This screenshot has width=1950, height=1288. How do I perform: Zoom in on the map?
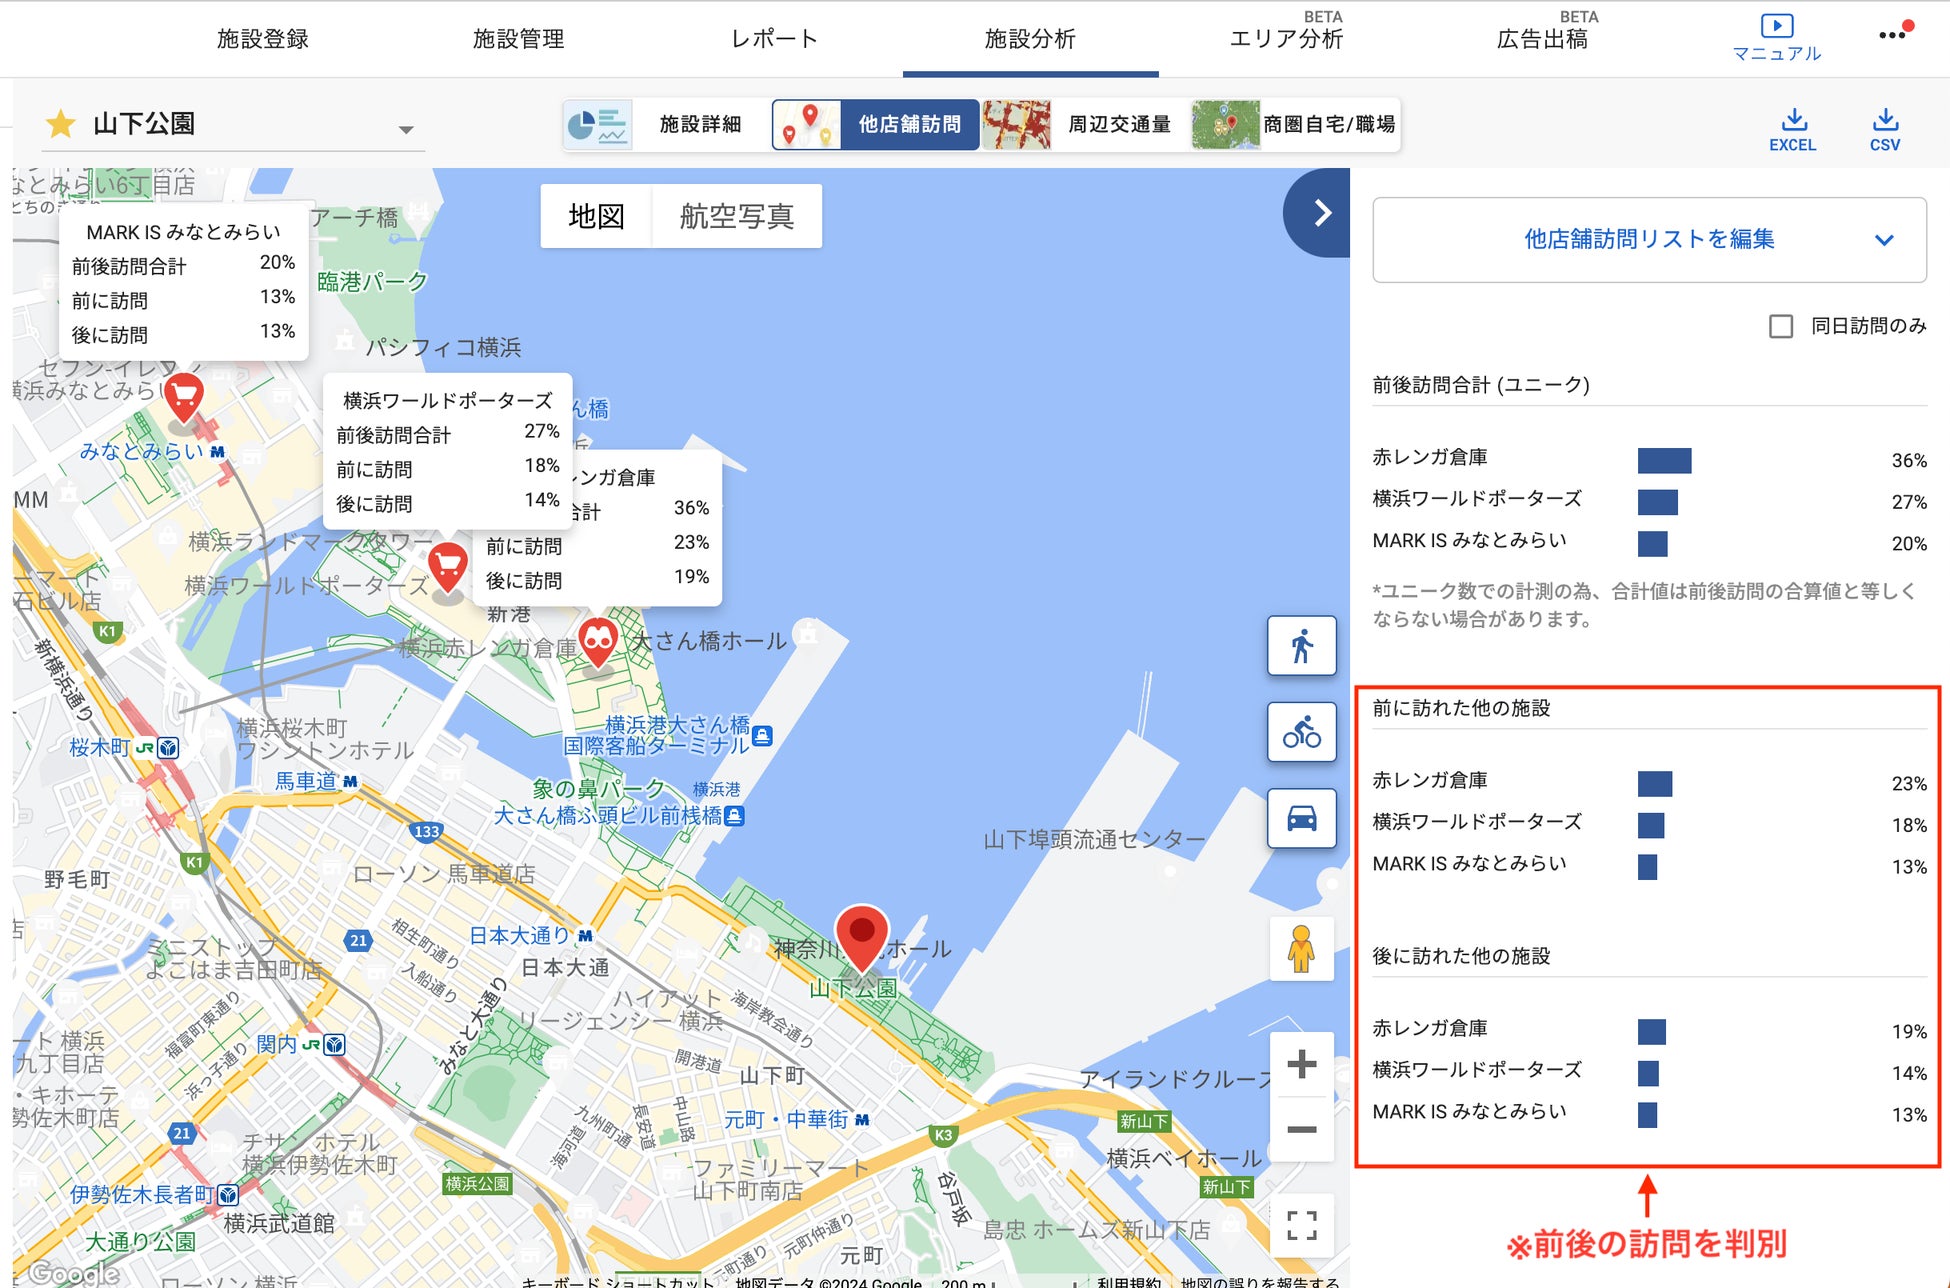(1301, 1064)
